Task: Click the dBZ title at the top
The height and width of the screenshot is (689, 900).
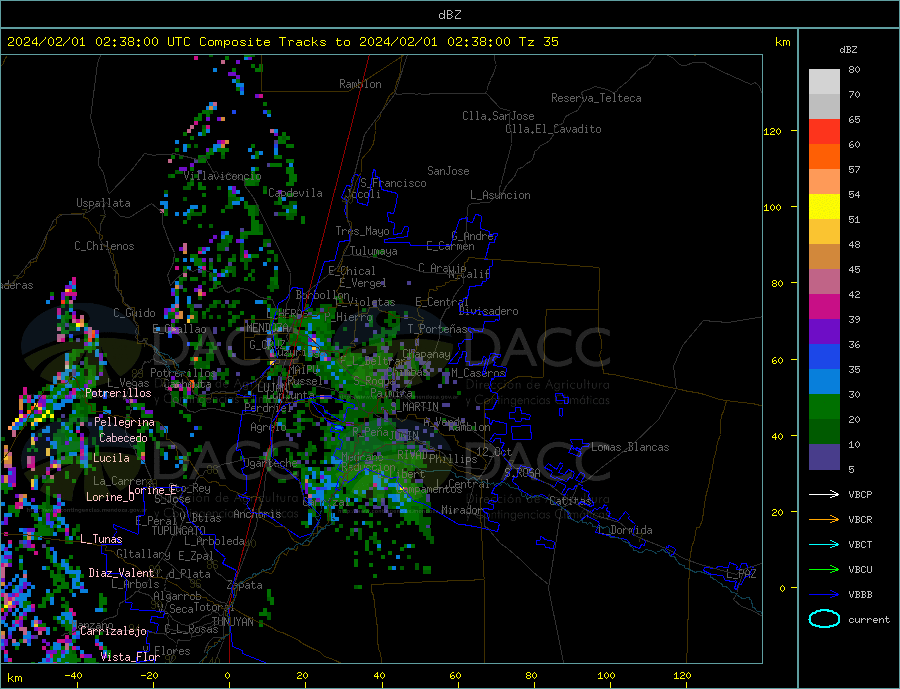Action: [449, 15]
